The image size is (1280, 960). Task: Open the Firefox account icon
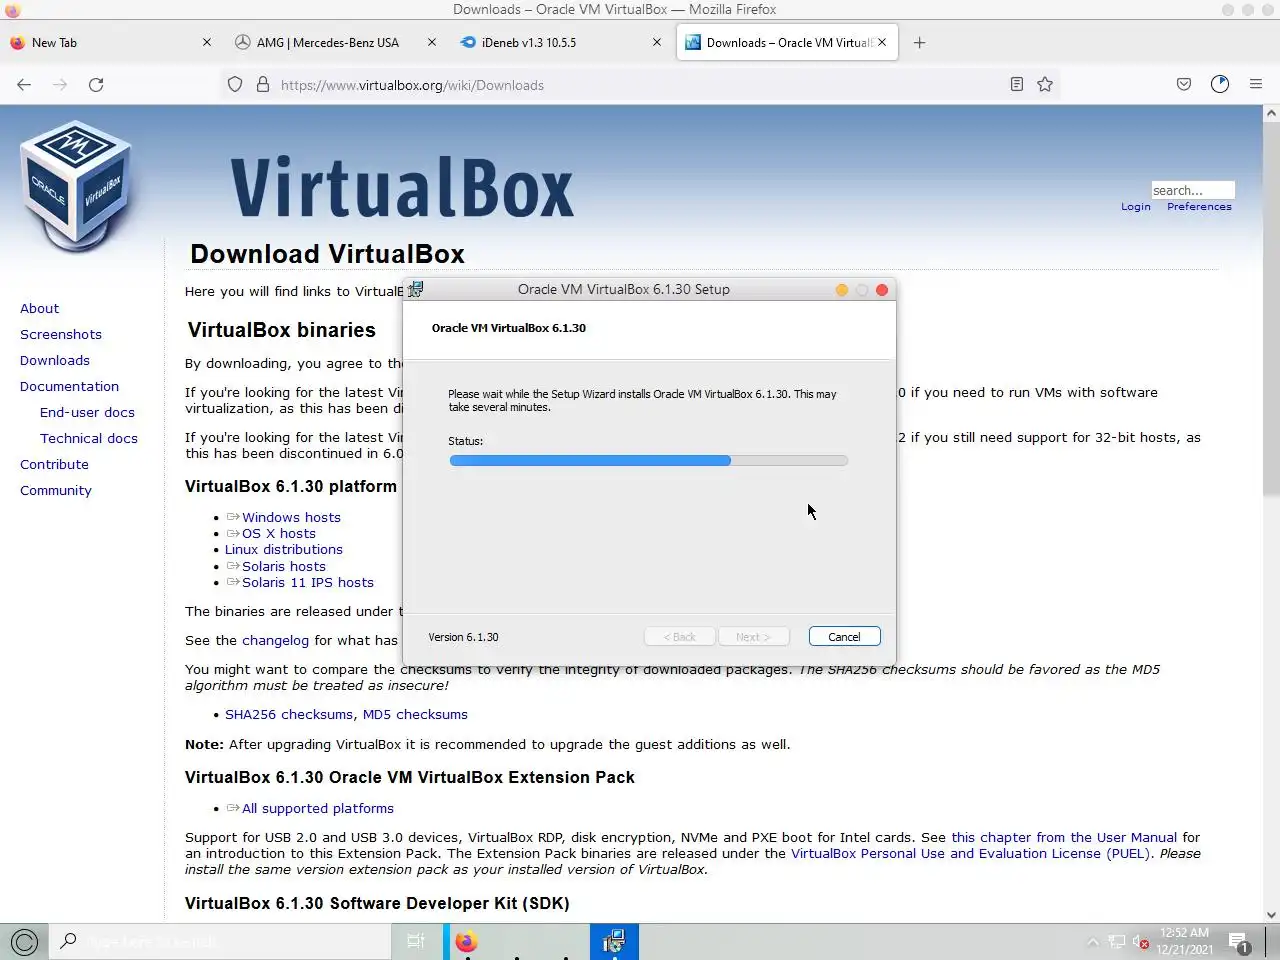(x=1220, y=85)
